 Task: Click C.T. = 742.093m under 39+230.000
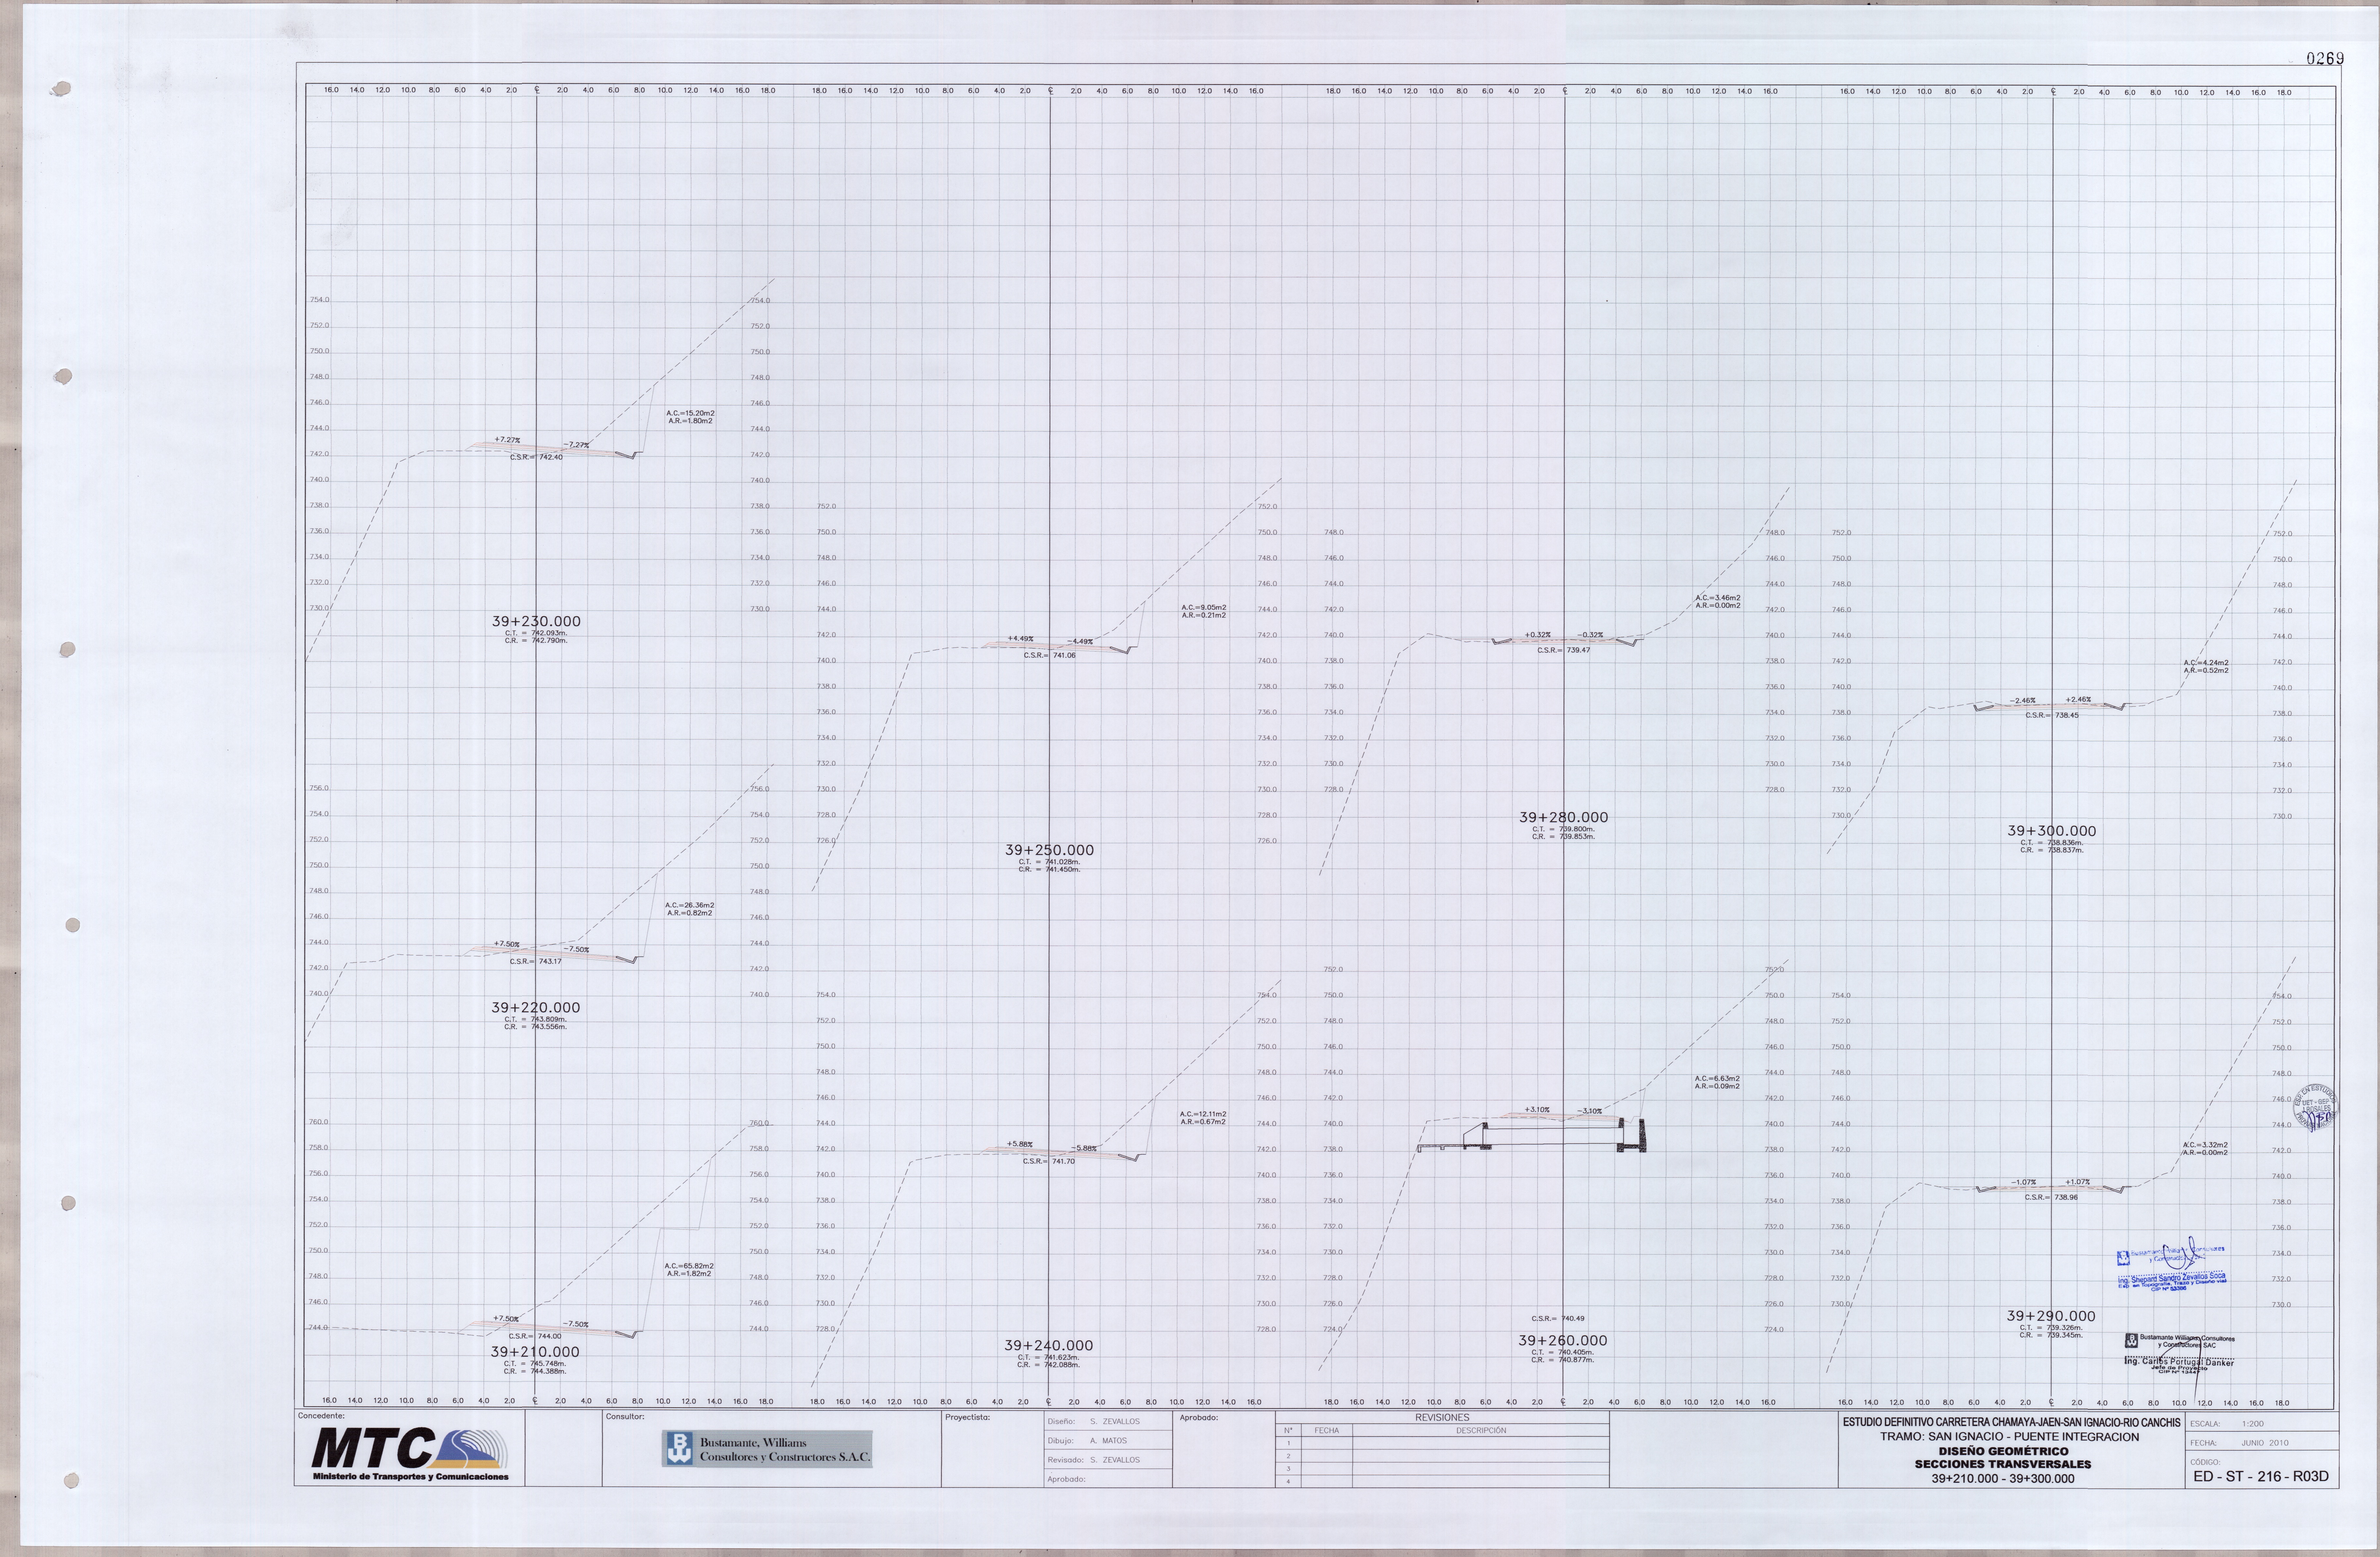[x=536, y=633]
